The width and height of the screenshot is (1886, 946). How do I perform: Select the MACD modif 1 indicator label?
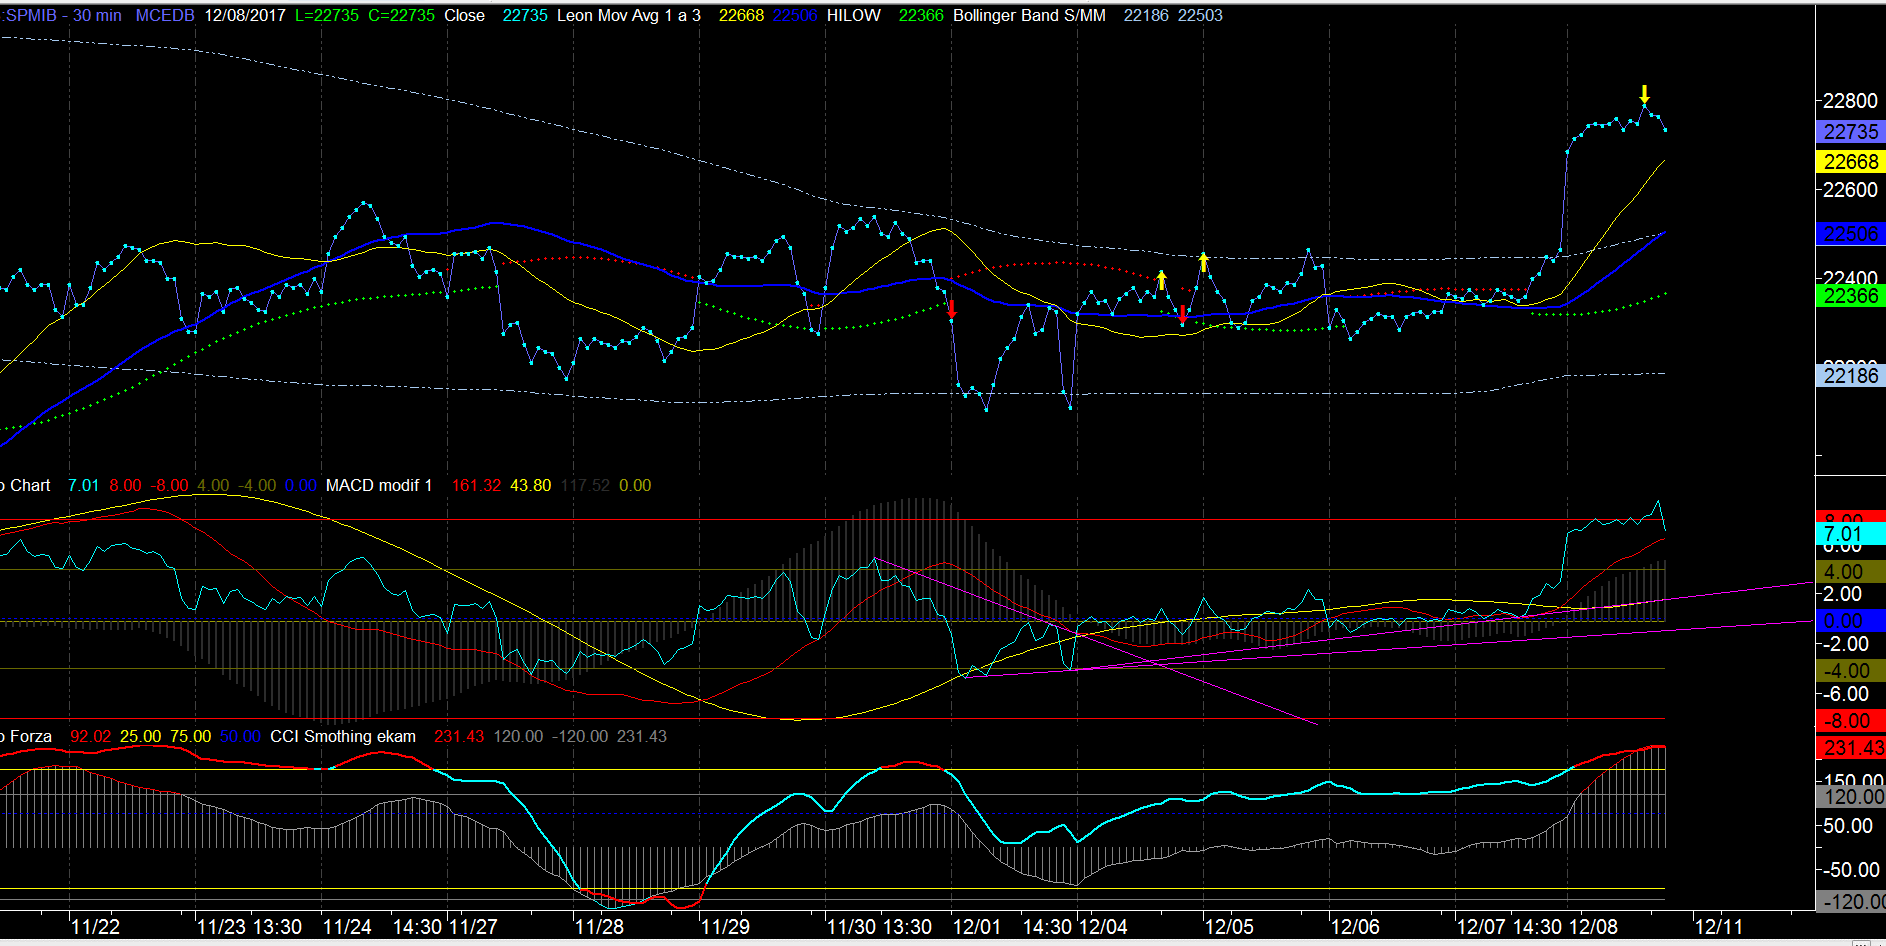(379, 486)
